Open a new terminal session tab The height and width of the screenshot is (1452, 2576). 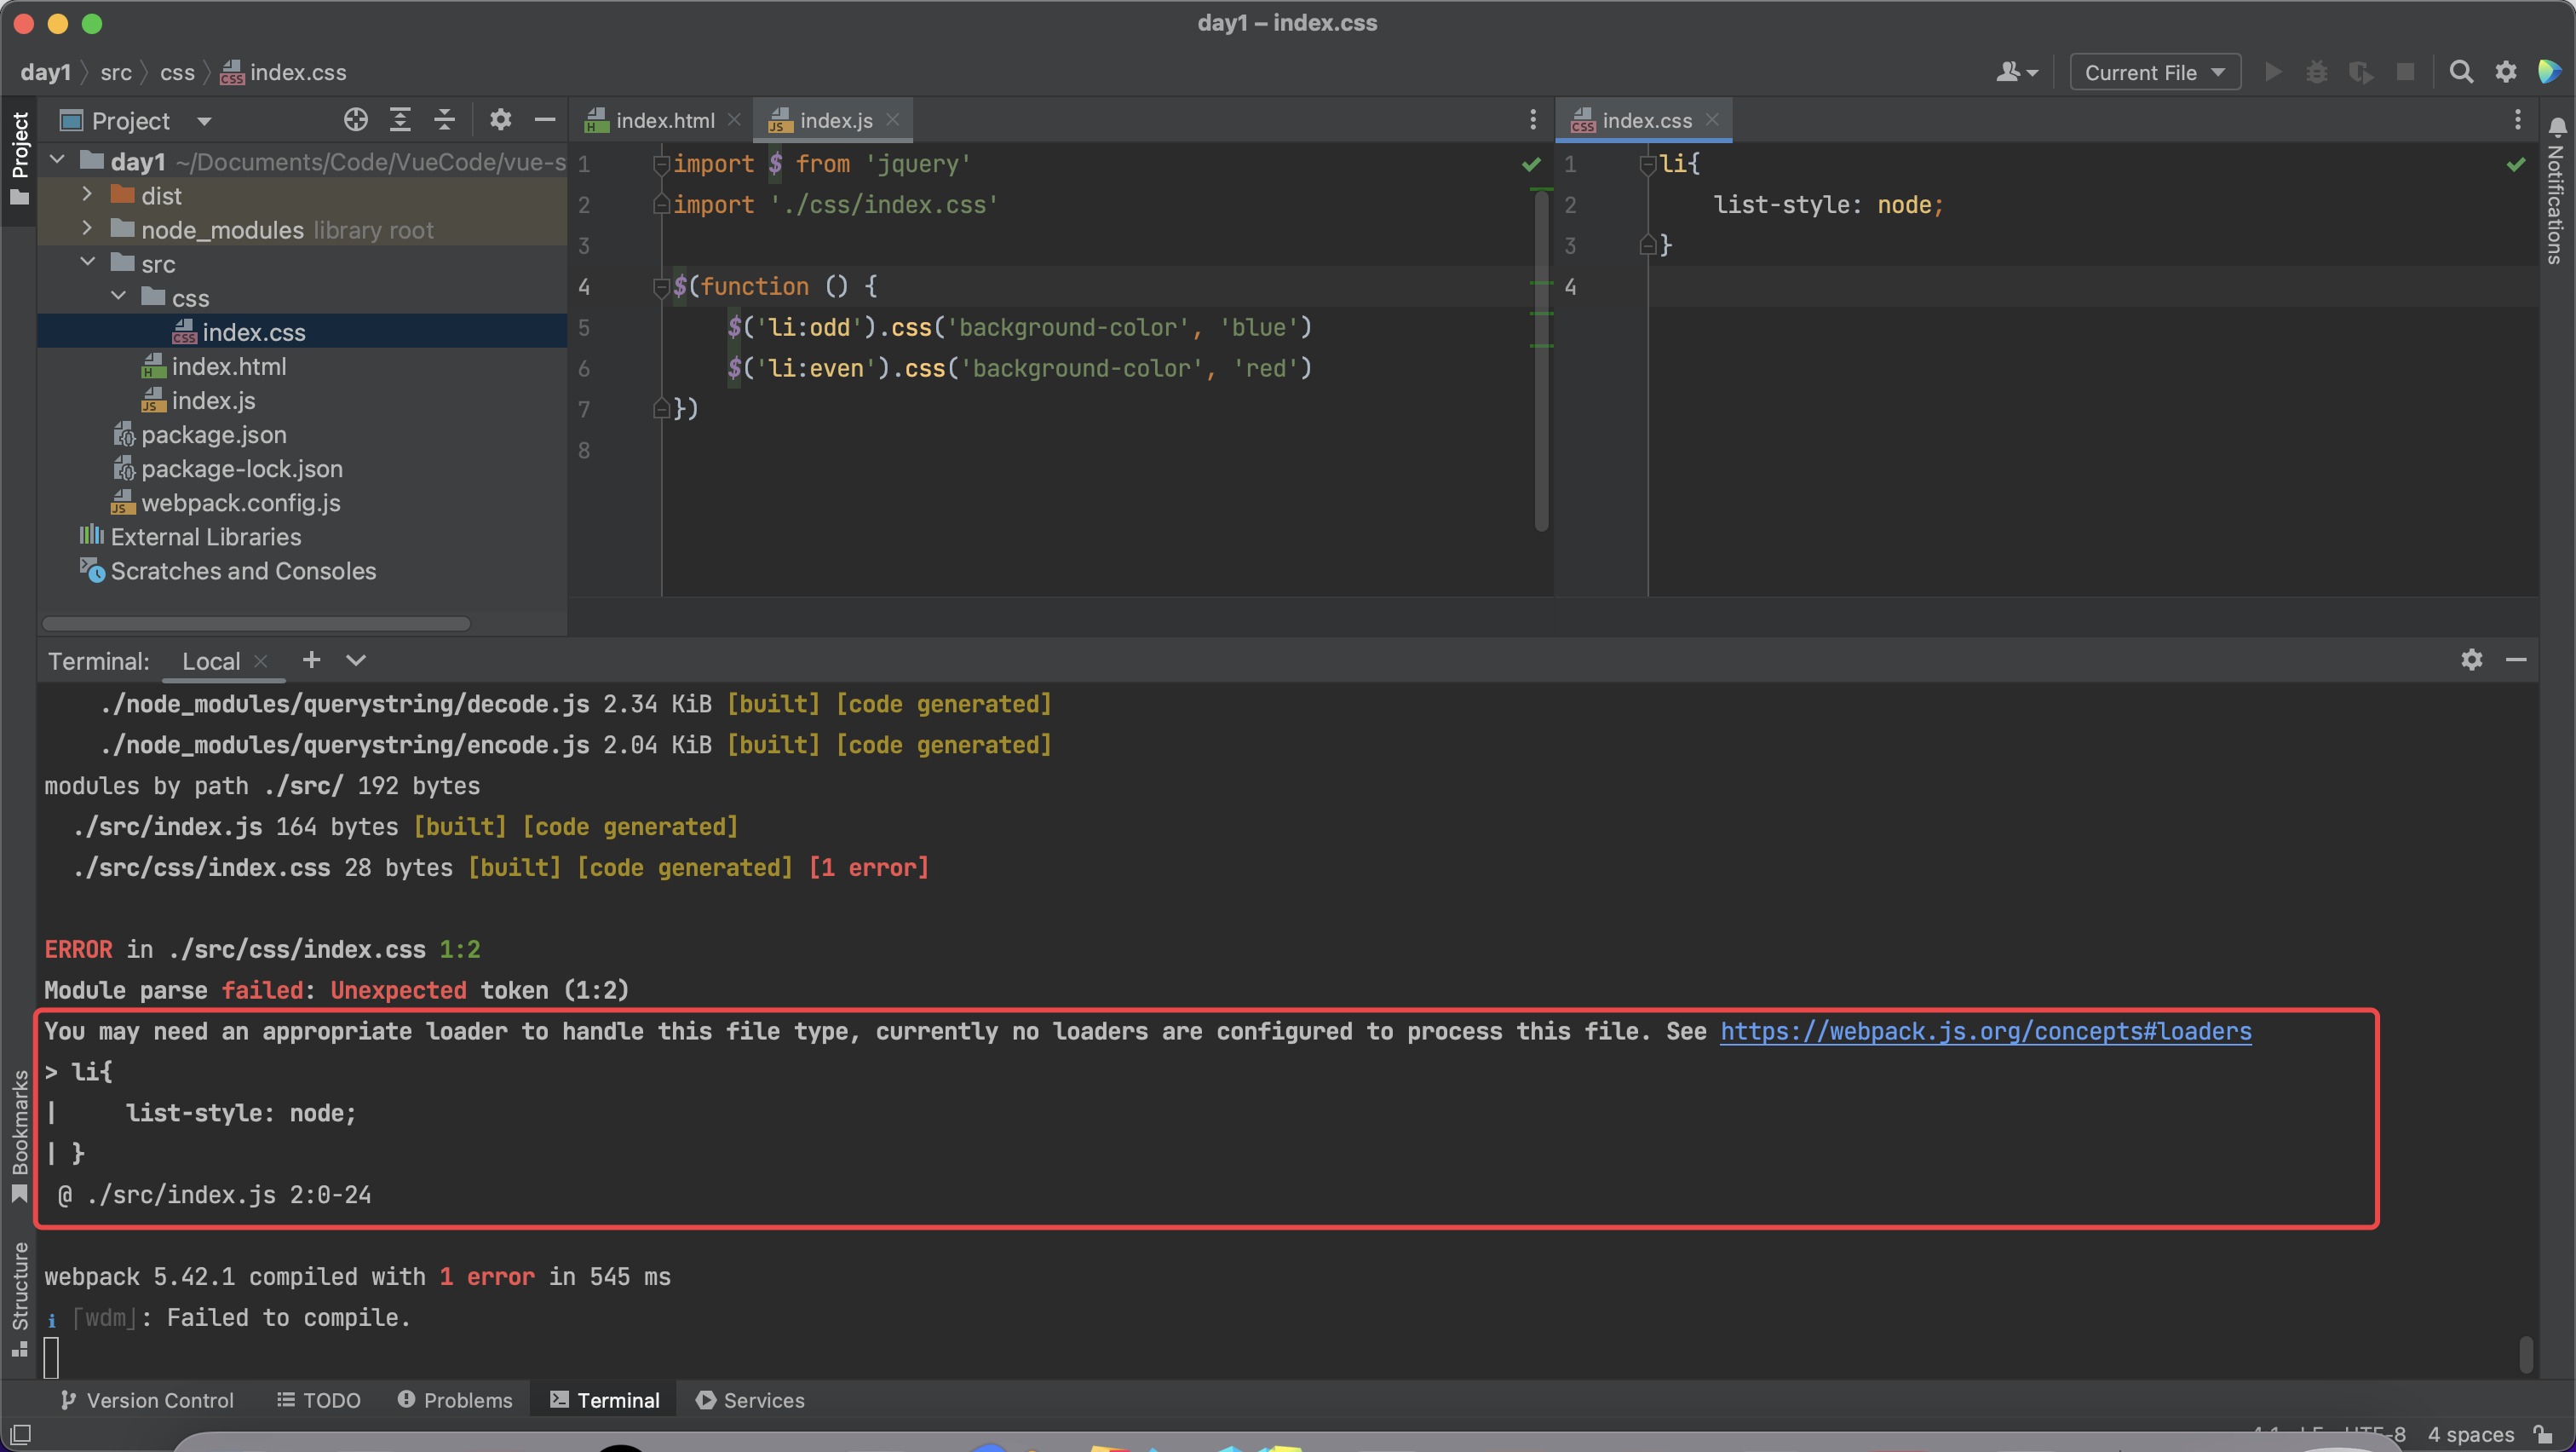click(x=311, y=660)
